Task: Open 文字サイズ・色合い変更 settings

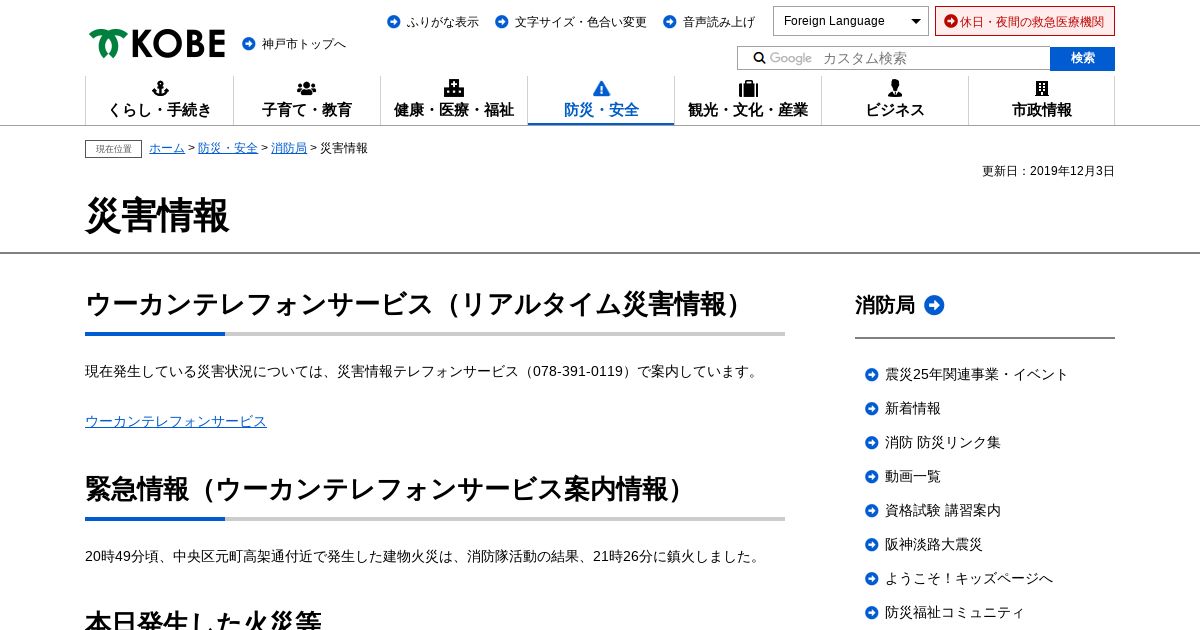Action: coord(581,22)
